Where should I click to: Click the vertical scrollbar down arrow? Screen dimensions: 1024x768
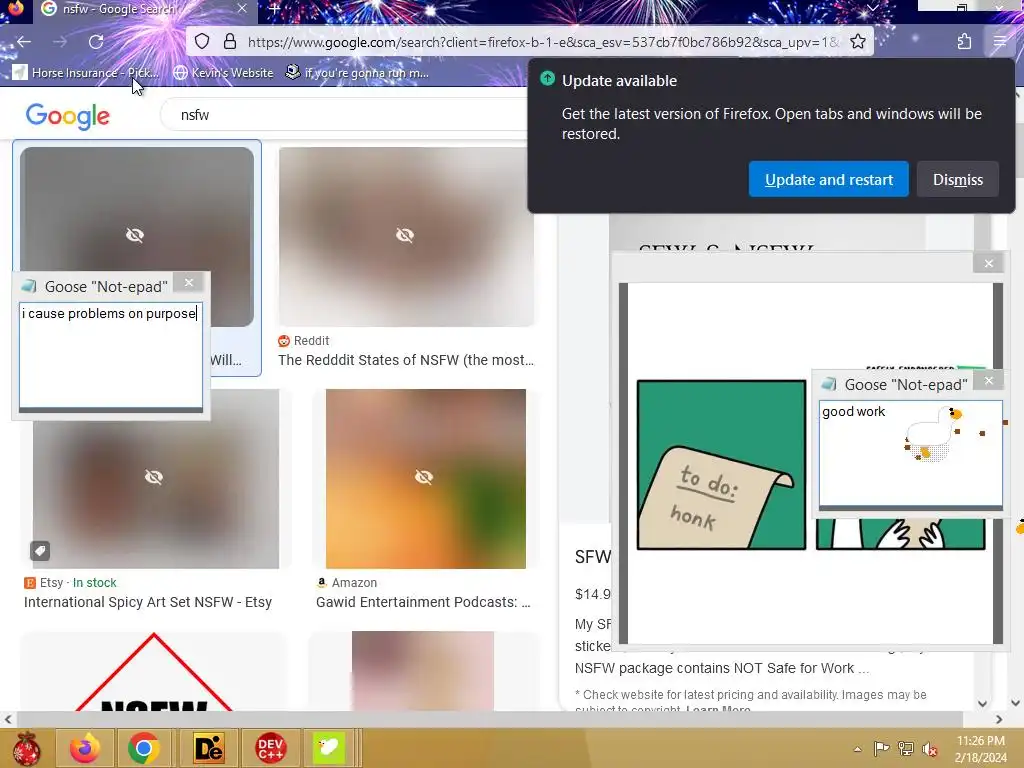[x=1016, y=703]
